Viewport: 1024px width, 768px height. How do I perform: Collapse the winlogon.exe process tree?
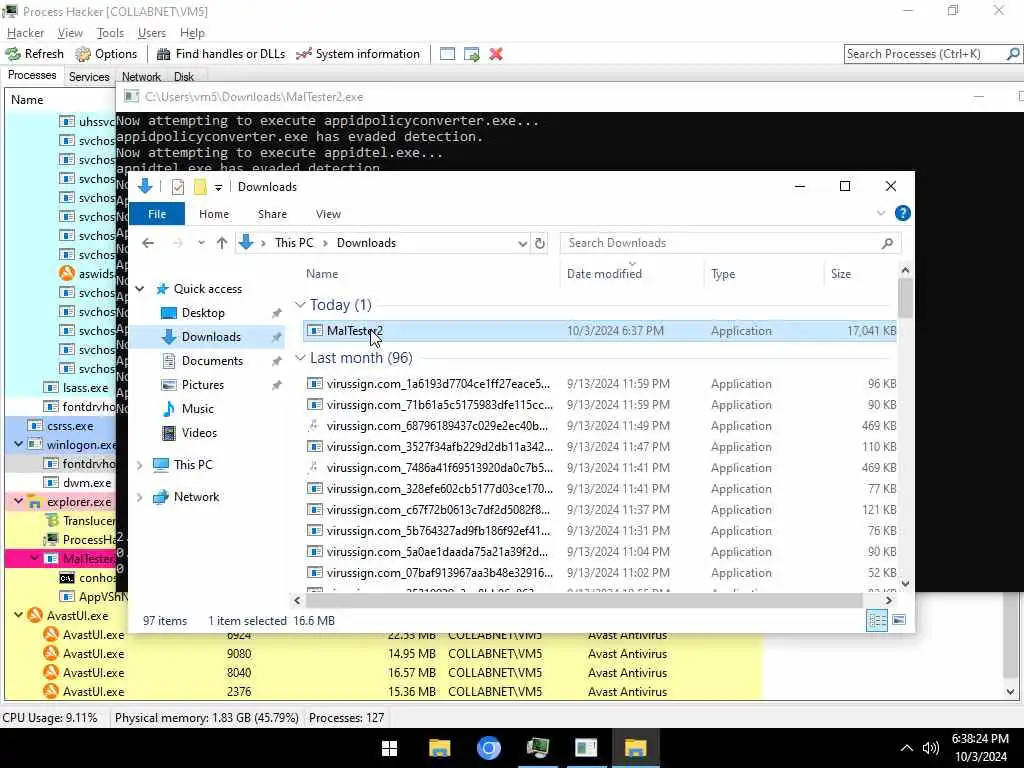pos(18,445)
